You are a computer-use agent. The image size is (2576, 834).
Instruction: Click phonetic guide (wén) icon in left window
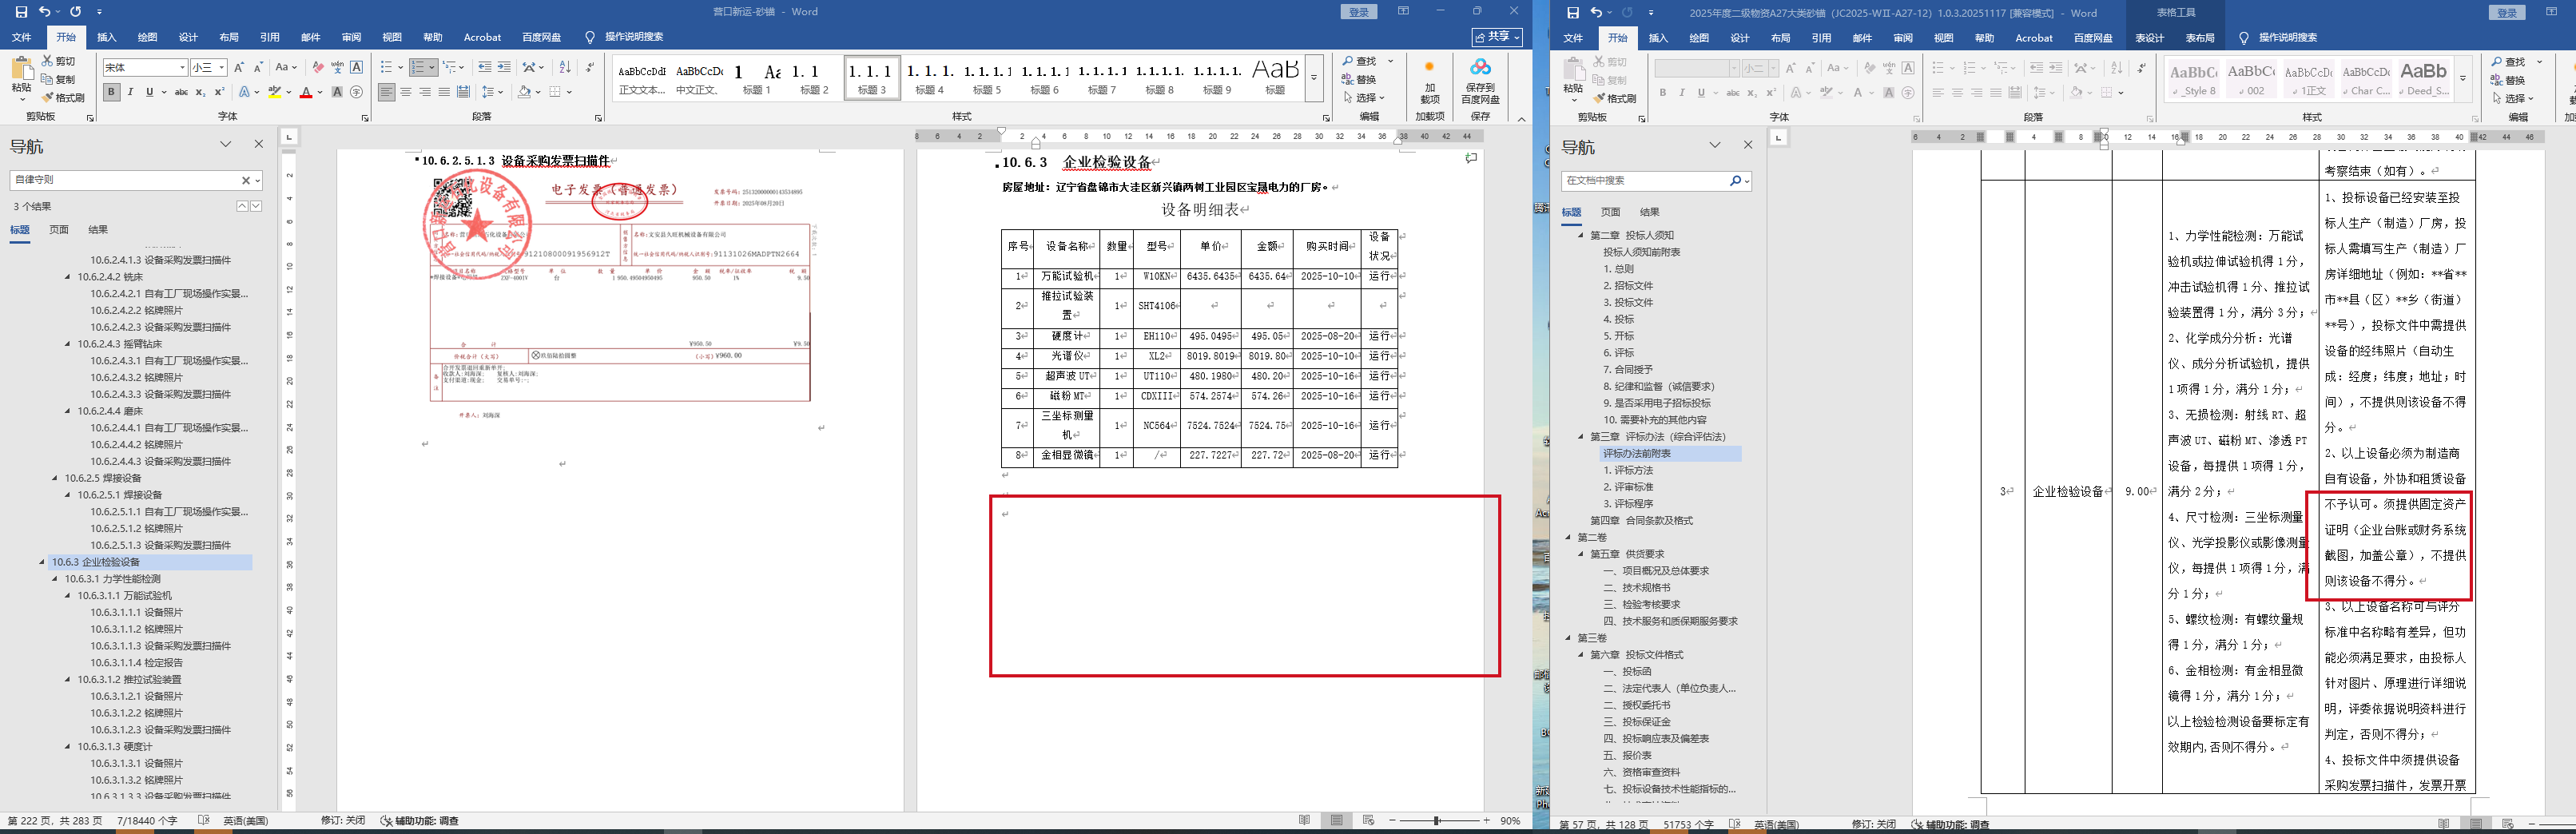[337, 67]
